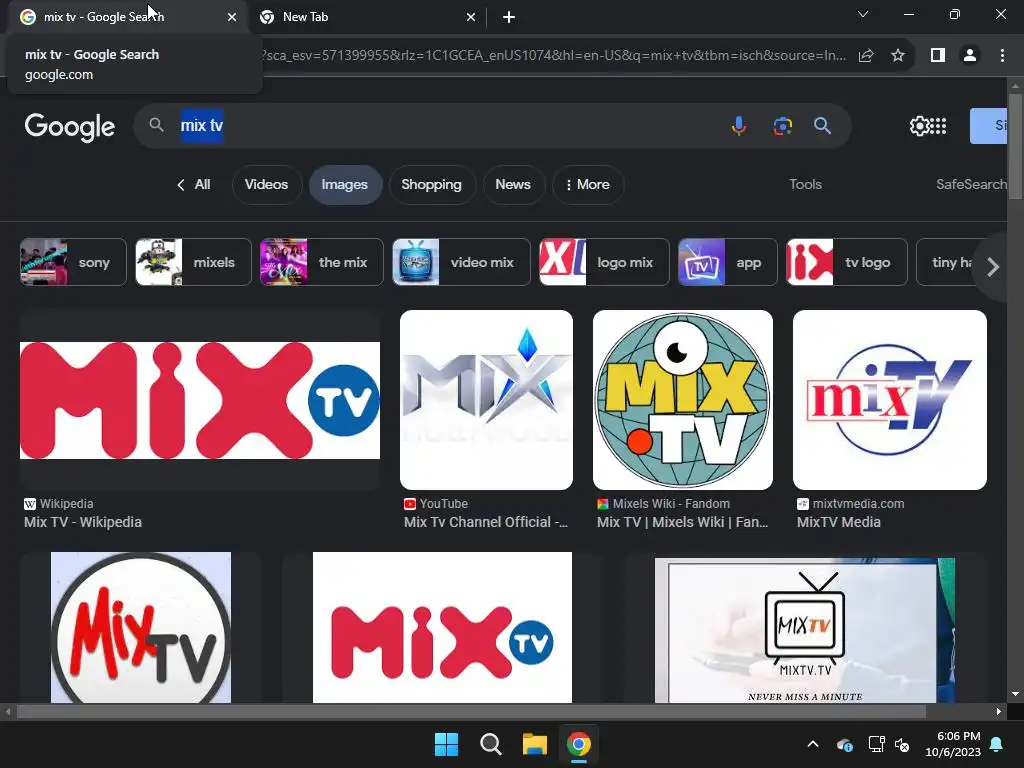Close the New Tab tab
This screenshot has width=1024, height=768.
471,17
